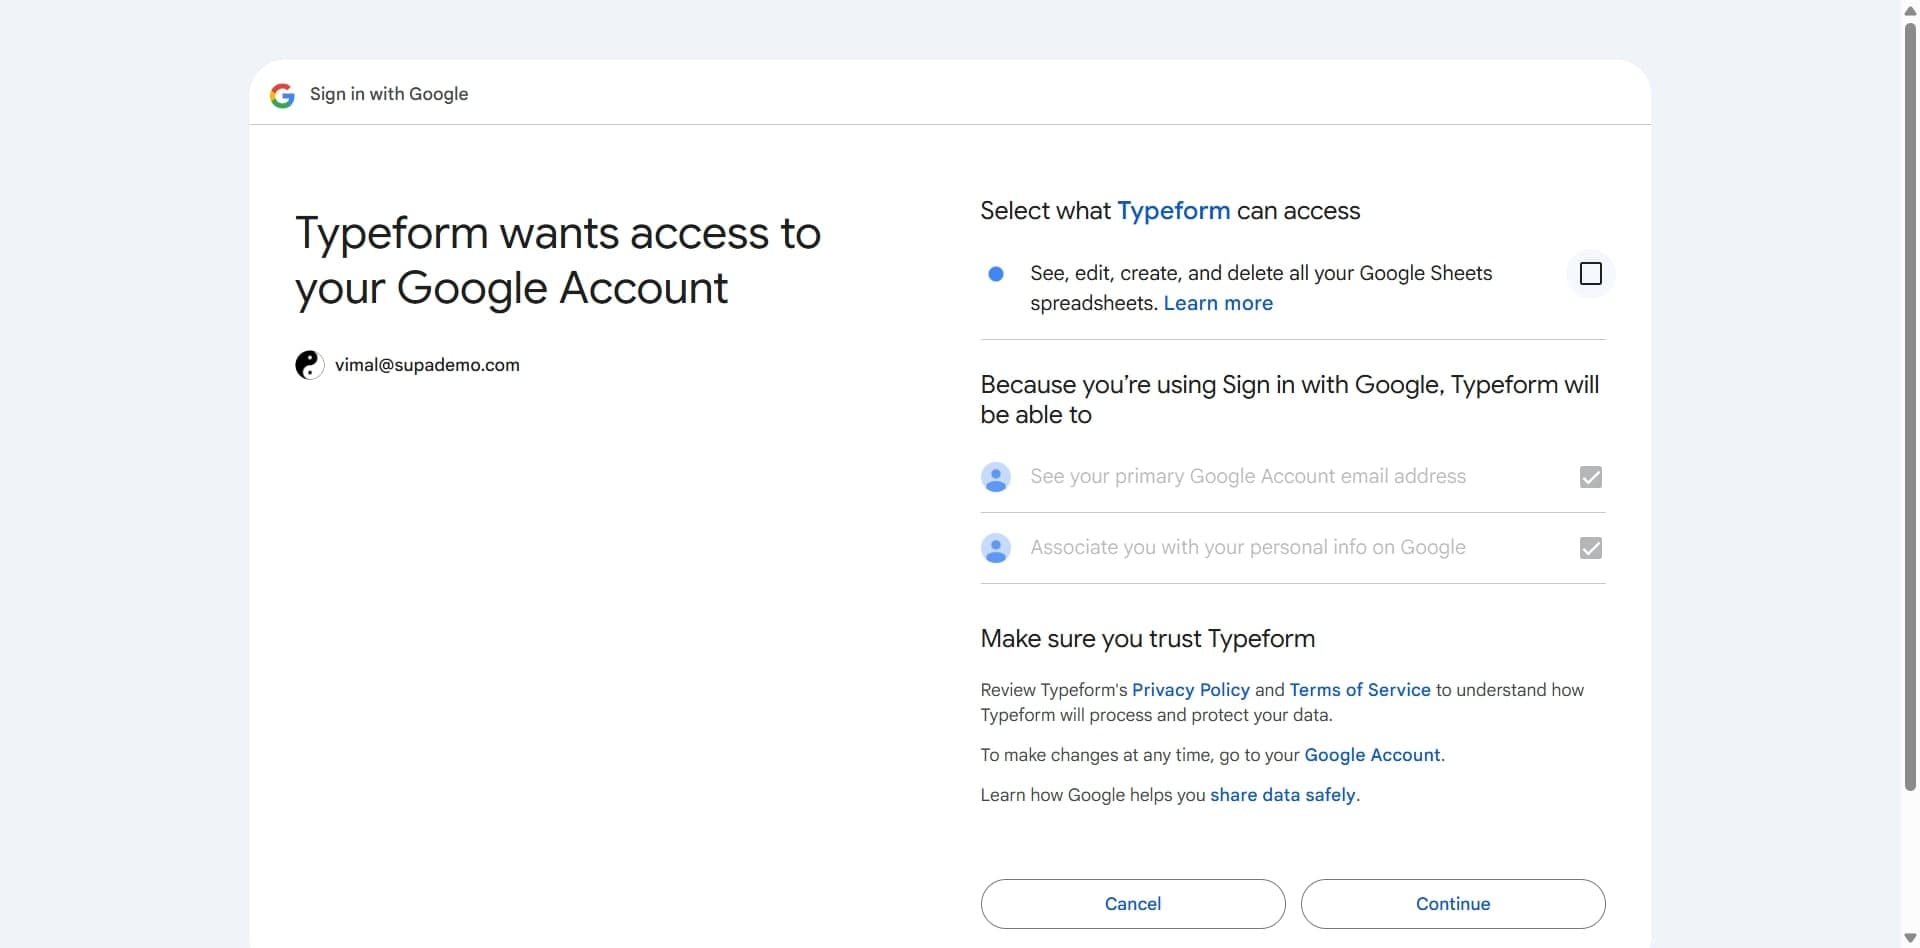Click the scrollbar down arrow

(1910, 939)
